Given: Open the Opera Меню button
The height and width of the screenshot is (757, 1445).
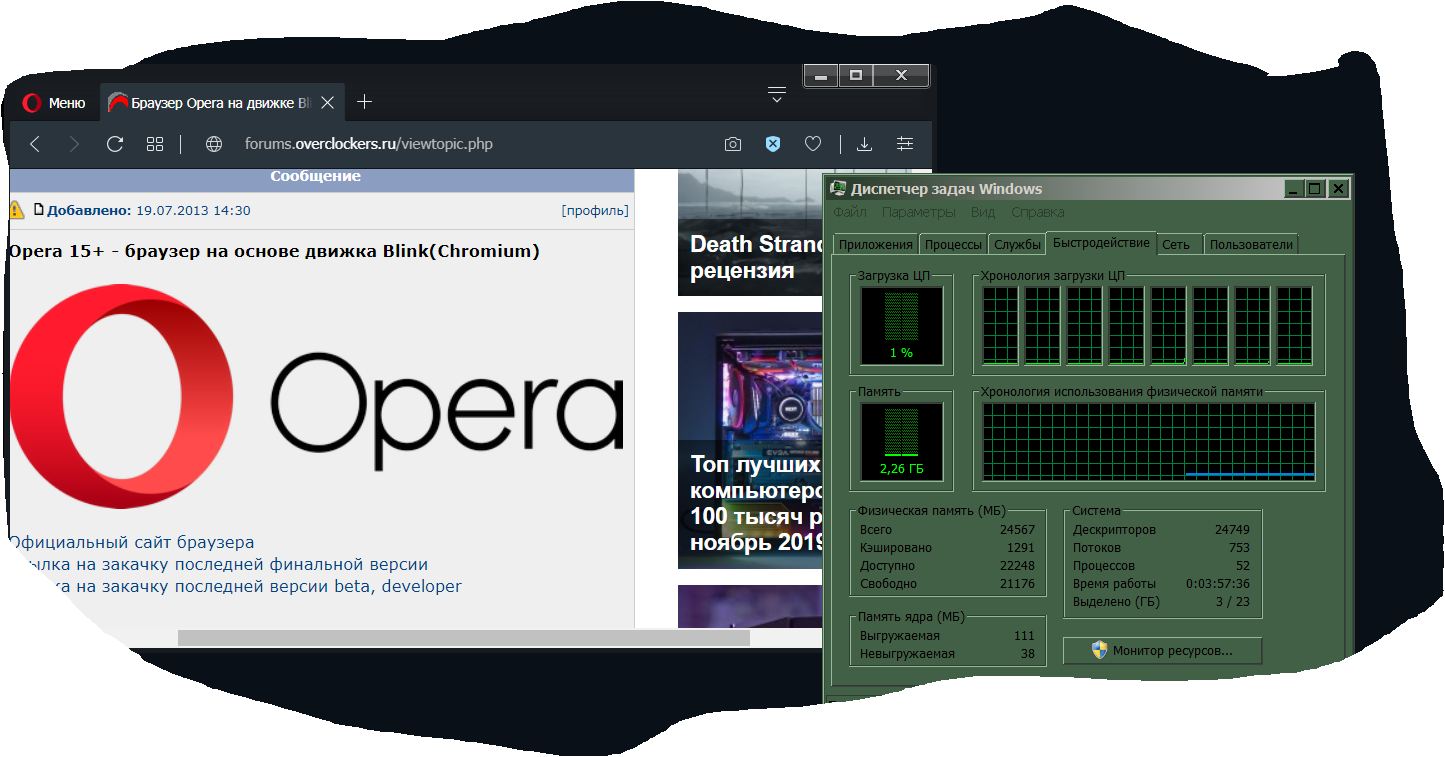Looking at the screenshot, I should point(54,102).
